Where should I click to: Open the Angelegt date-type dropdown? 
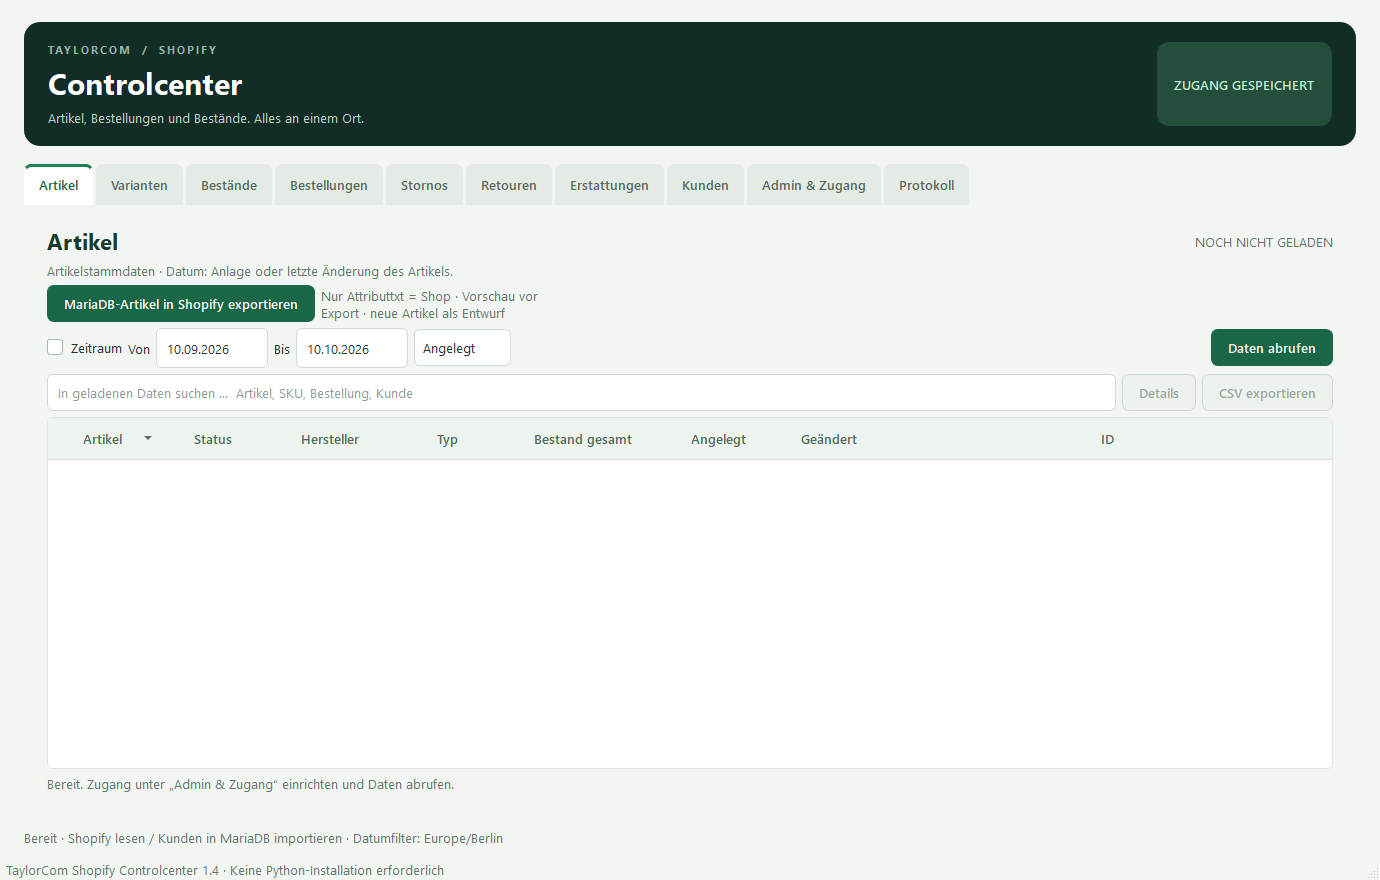point(462,348)
